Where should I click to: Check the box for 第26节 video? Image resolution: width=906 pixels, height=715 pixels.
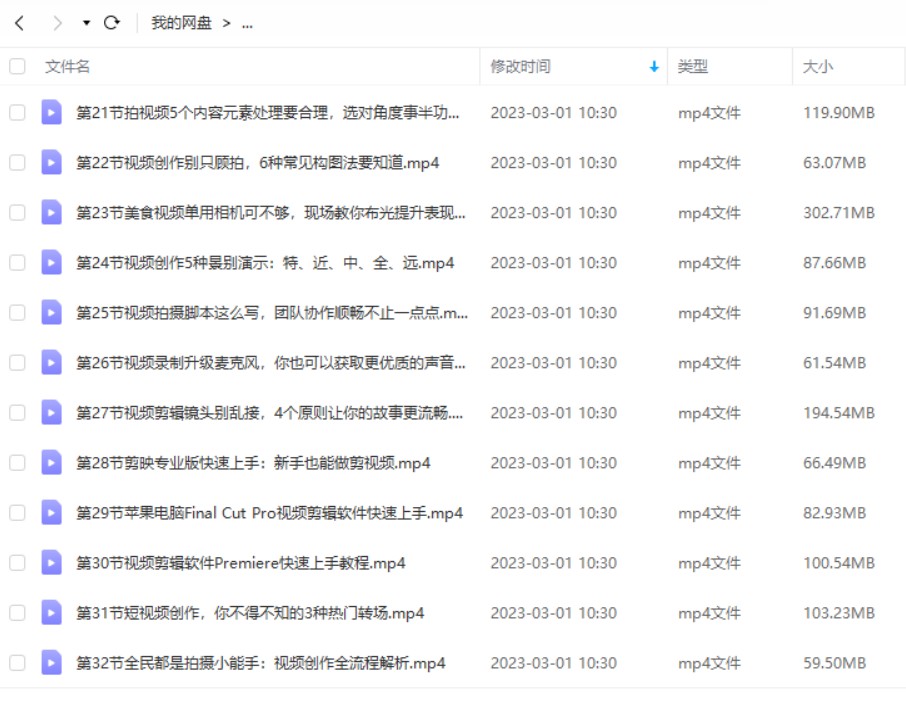click(17, 362)
